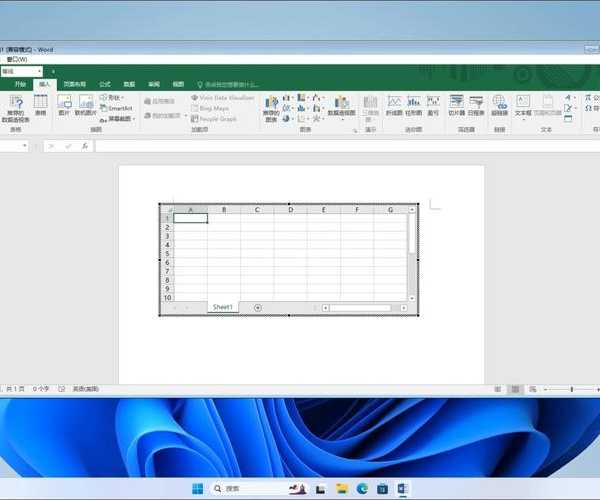This screenshot has height=500, width=600.
Task: Expand the Name Box dropdown arrow
Action: (x=25, y=146)
